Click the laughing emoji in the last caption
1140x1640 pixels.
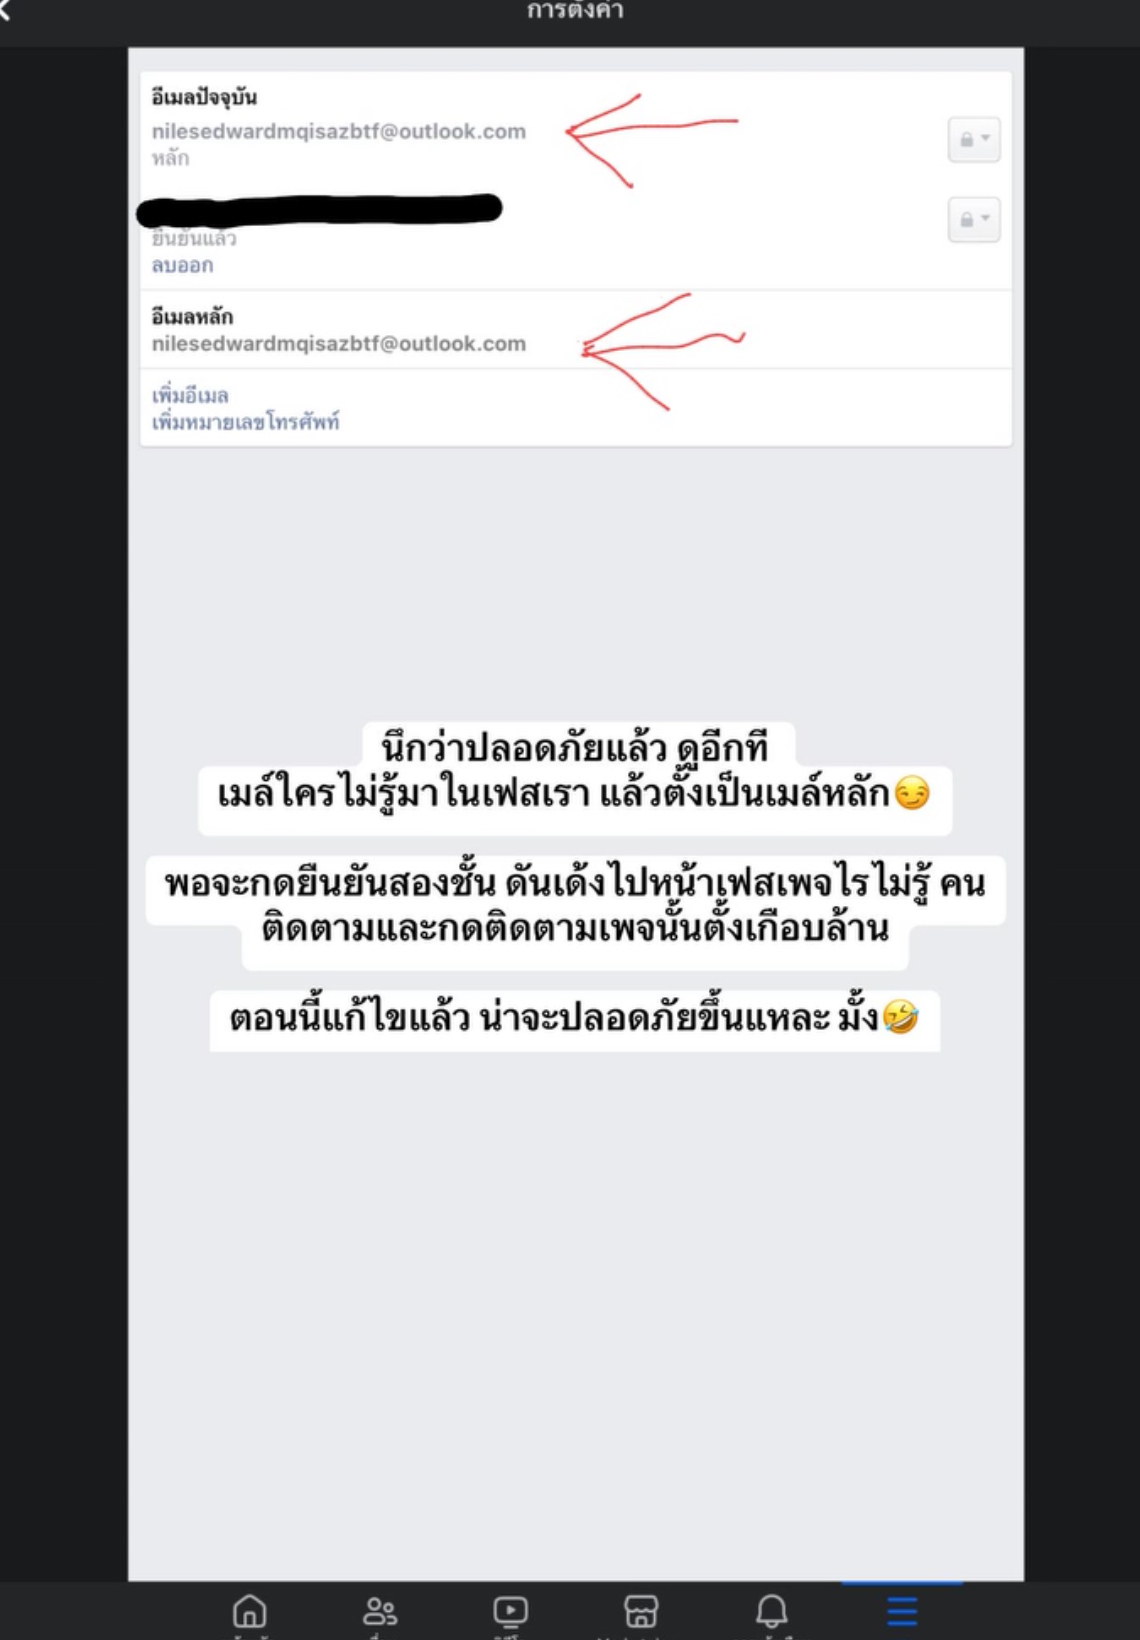(x=900, y=1018)
